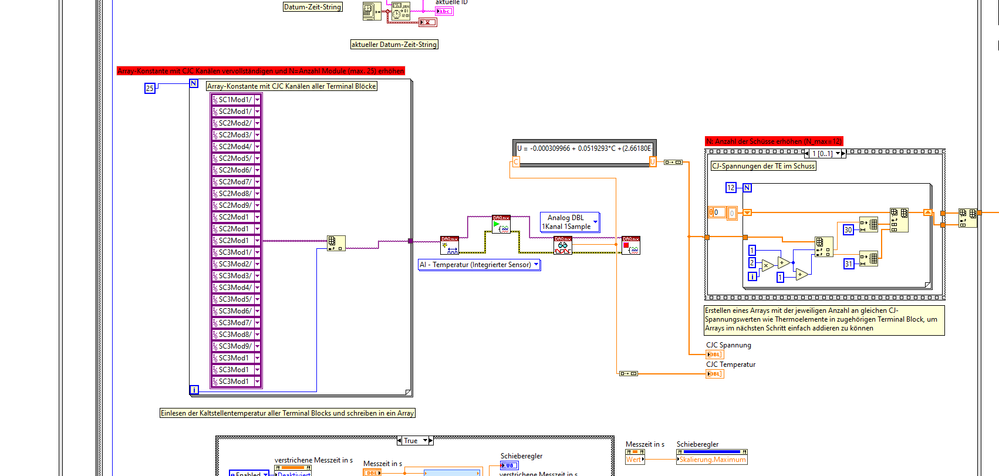
Task: Select Index Array node wired to constant 31
Action: (x=868, y=258)
